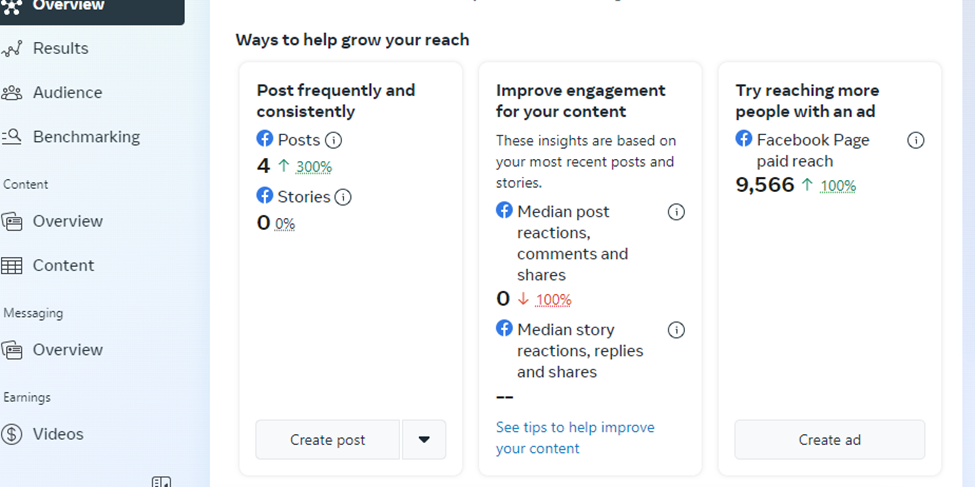This screenshot has width=975, height=487.
Task: Click the 300% posts change value
Action: tap(314, 167)
